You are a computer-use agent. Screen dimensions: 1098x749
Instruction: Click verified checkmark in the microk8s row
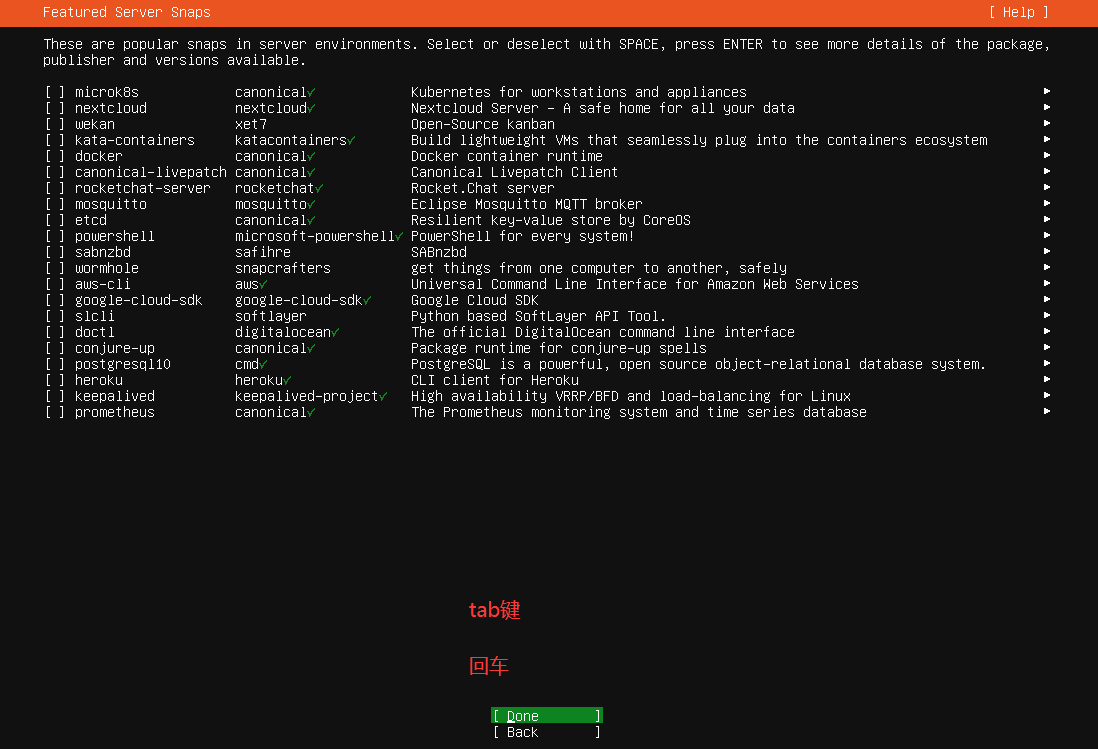coord(312,92)
